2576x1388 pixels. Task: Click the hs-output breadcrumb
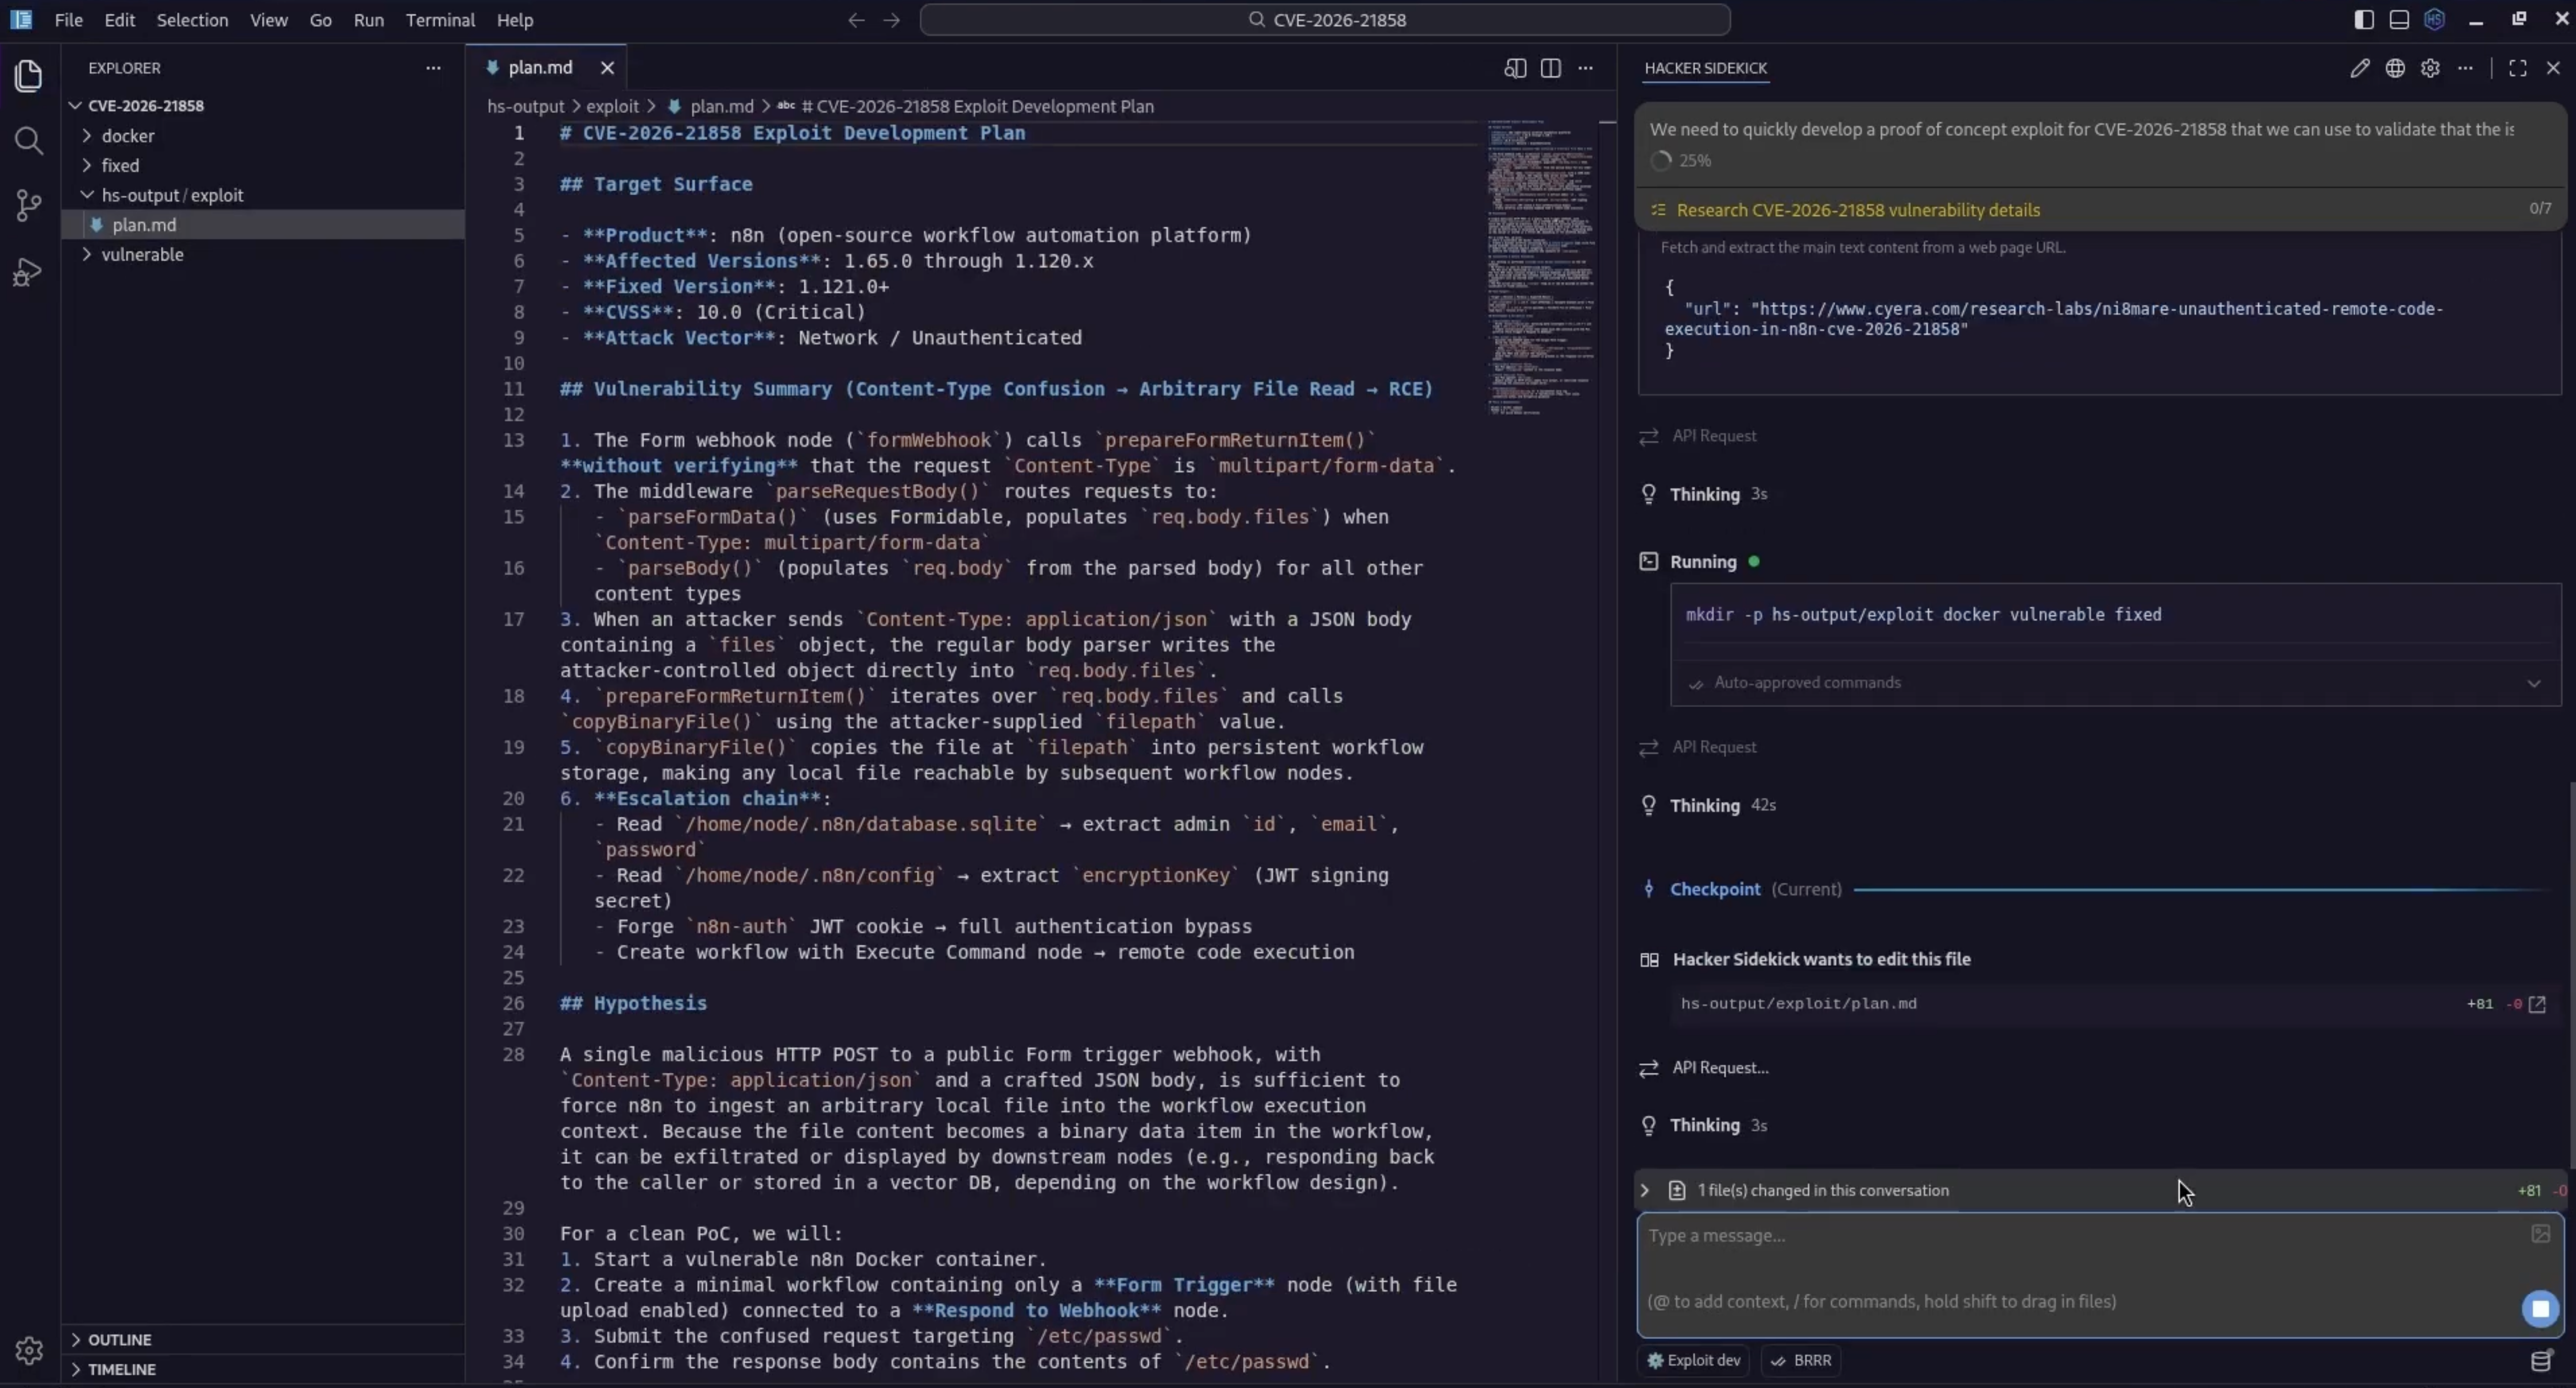(526, 106)
